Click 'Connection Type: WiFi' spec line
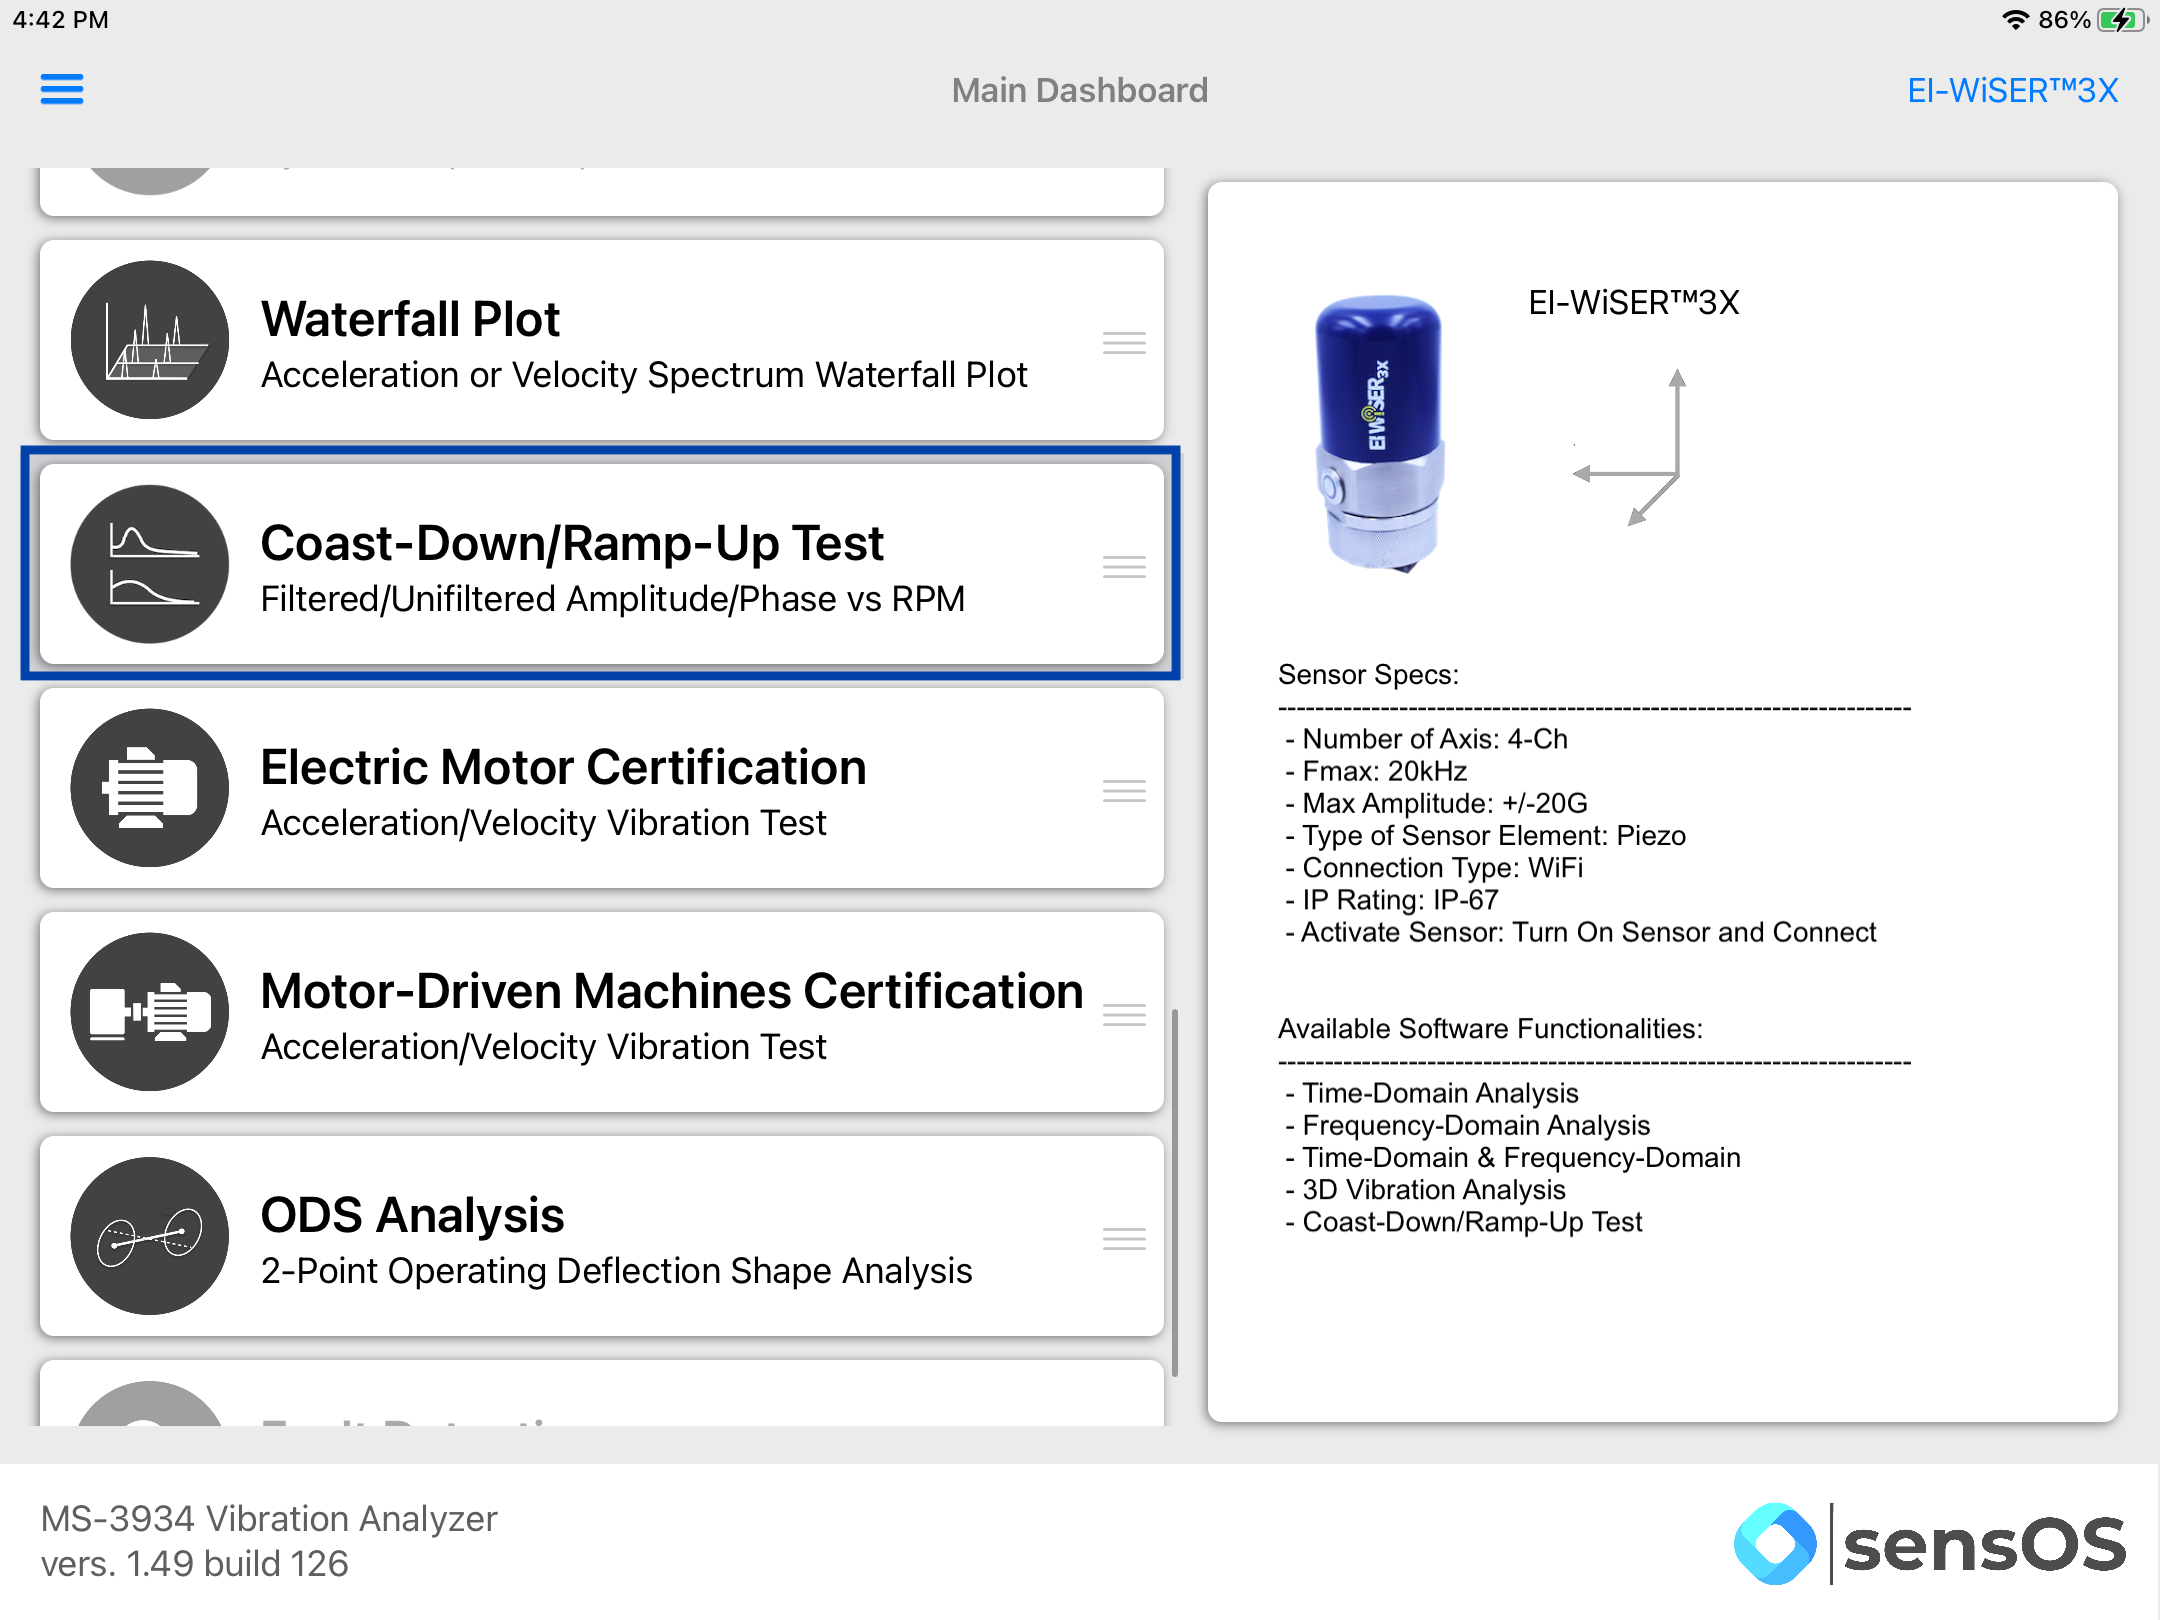Image resolution: width=2160 pixels, height=1620 pixels. 1435,867
